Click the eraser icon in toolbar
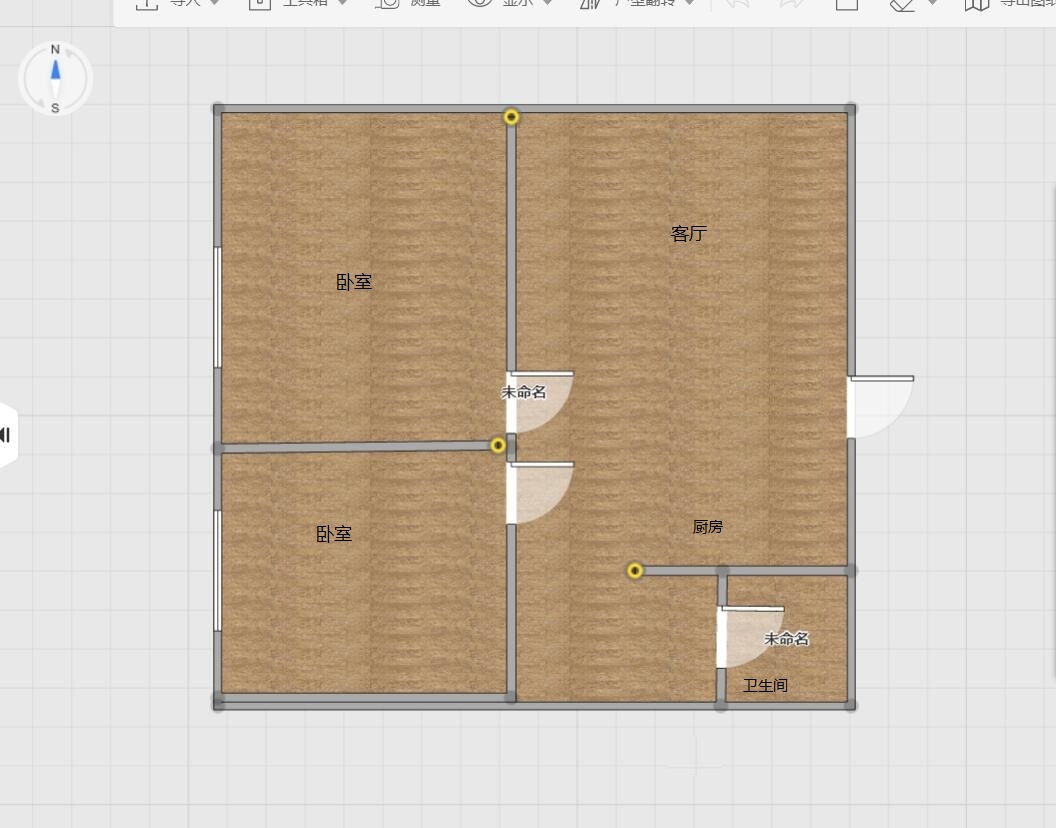Screen dimensions: 1056x828 [x=903, y=4]
